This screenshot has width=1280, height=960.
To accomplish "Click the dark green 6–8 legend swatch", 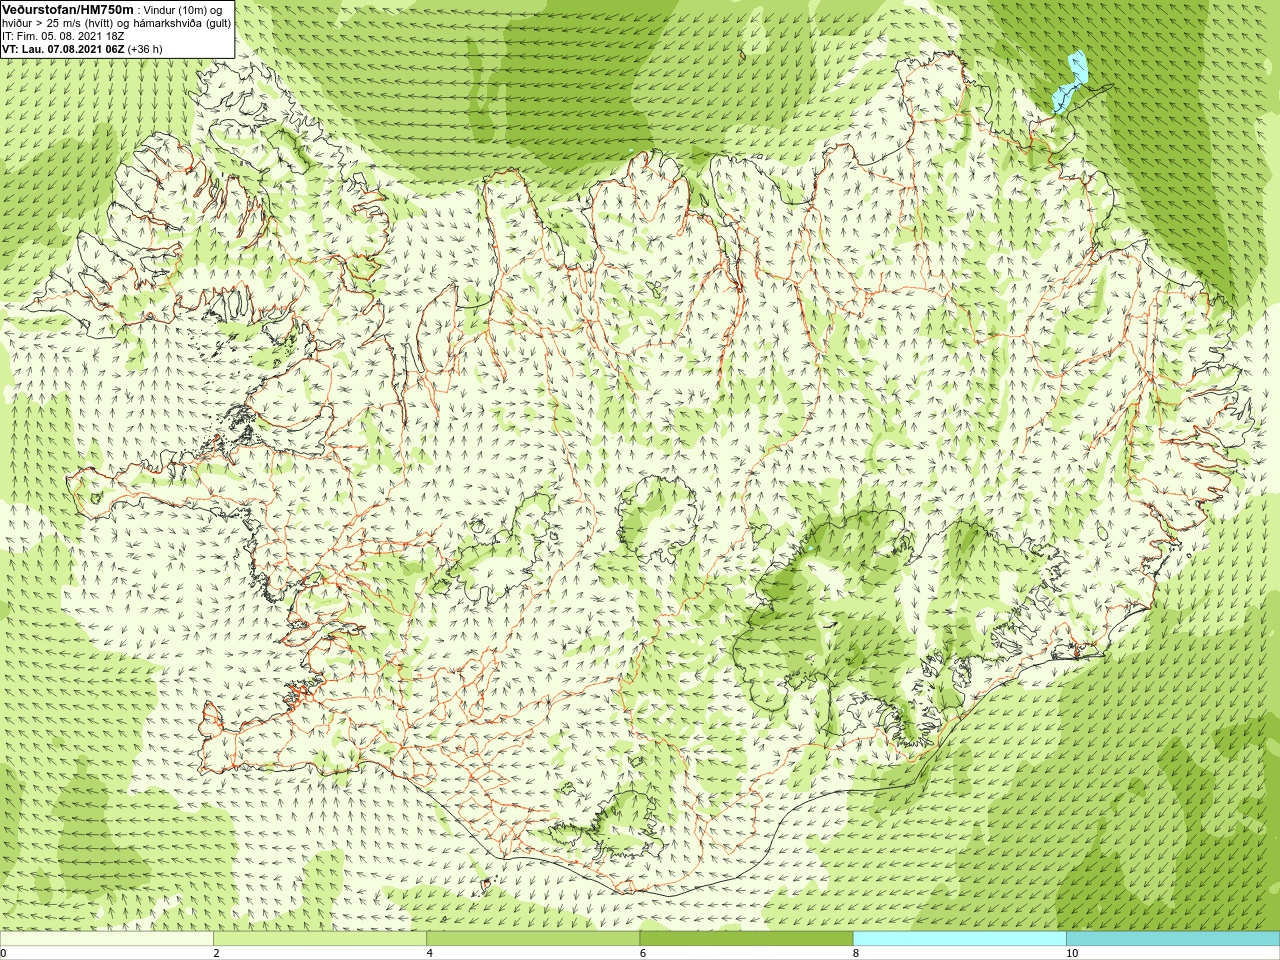I will pos(746,939).
